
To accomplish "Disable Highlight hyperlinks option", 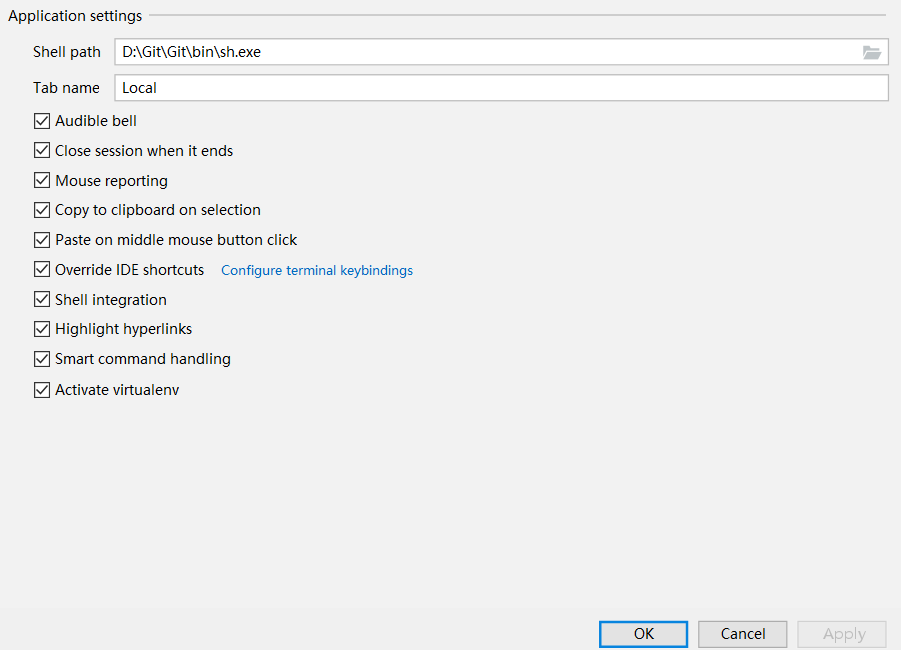I will coord(42,329).
